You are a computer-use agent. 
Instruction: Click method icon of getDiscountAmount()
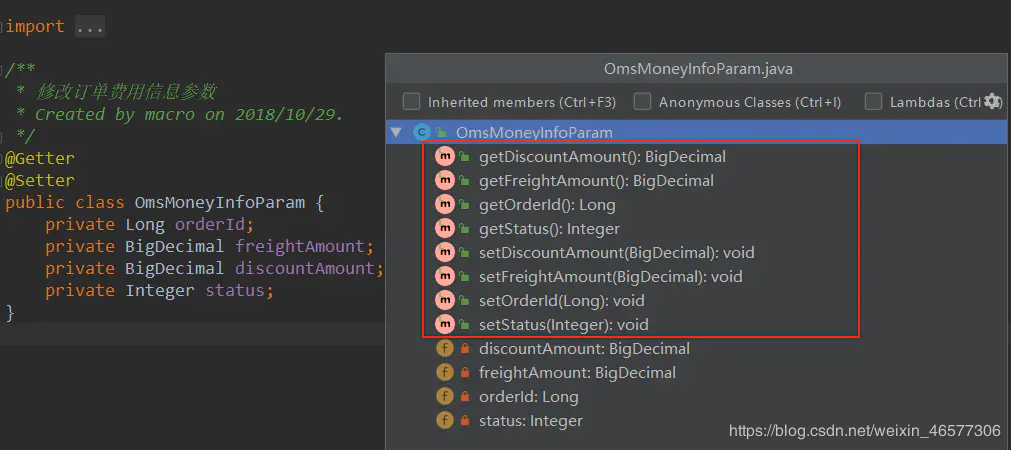click(445, 157)
